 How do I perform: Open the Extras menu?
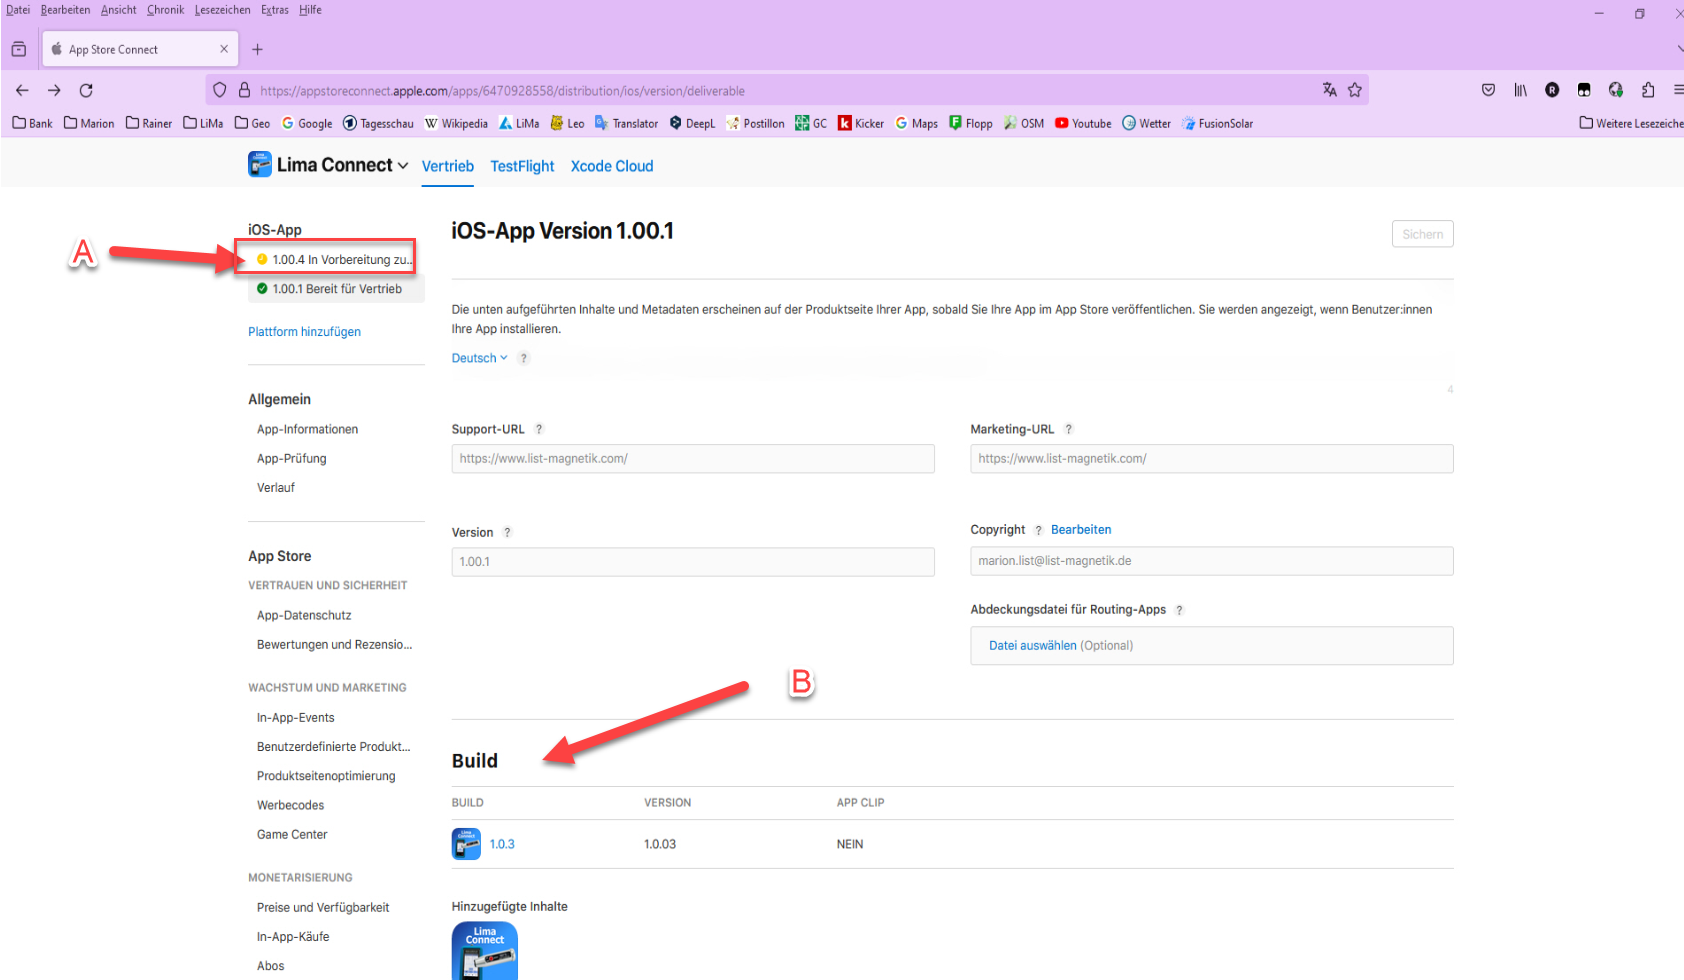[275, 10]
